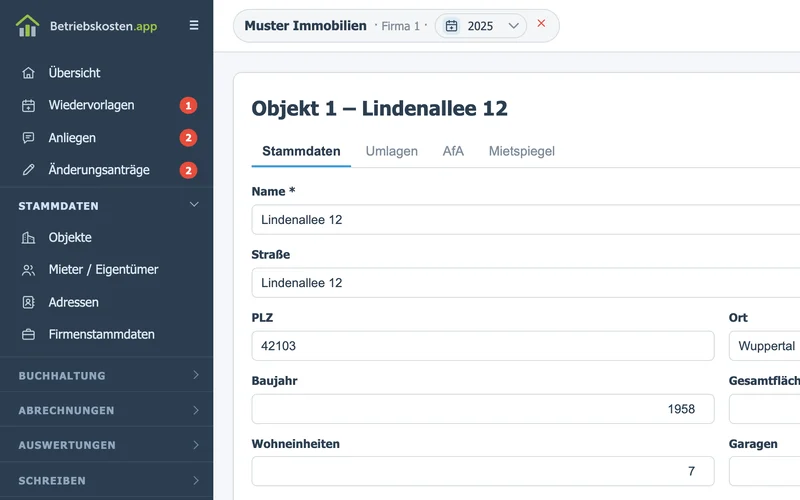Screen dimensions: 800x500
Task: Toggle the sidebar hamburger menu
Action: (194, 25)
